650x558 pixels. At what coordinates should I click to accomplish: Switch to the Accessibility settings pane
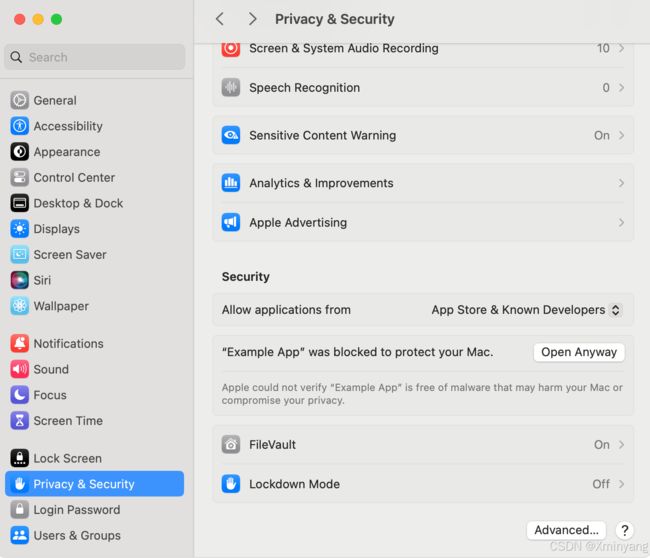click(x=95, y=126)
